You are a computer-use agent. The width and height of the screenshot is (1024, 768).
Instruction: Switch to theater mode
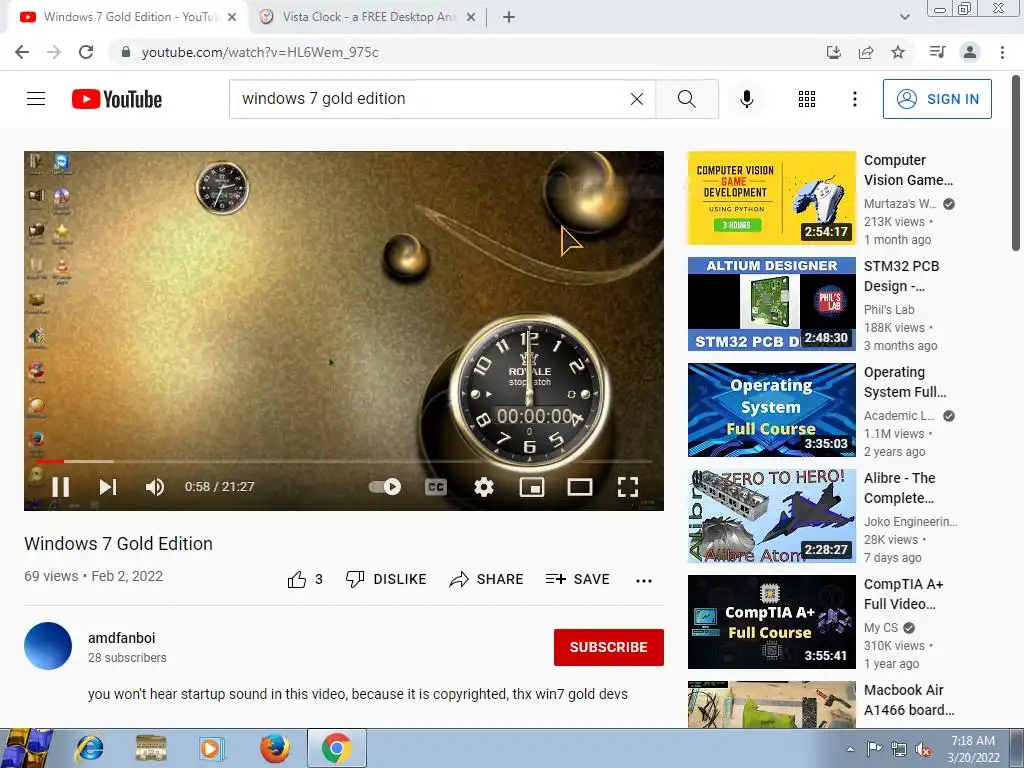580,487
